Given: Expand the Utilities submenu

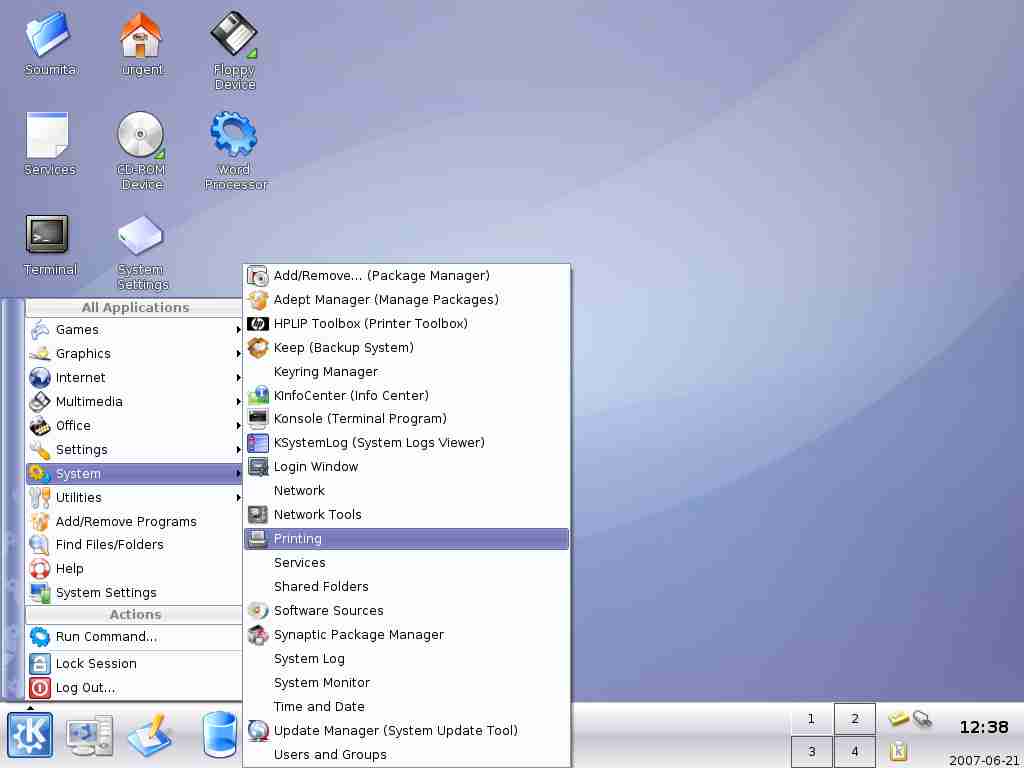Looking at the screenshot, I should click(x=135, y=498).
